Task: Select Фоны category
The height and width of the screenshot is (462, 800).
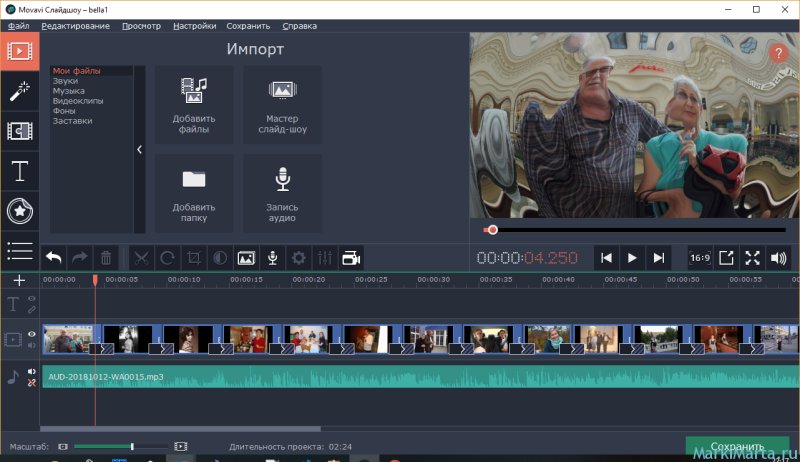Action: pos(64,111)
